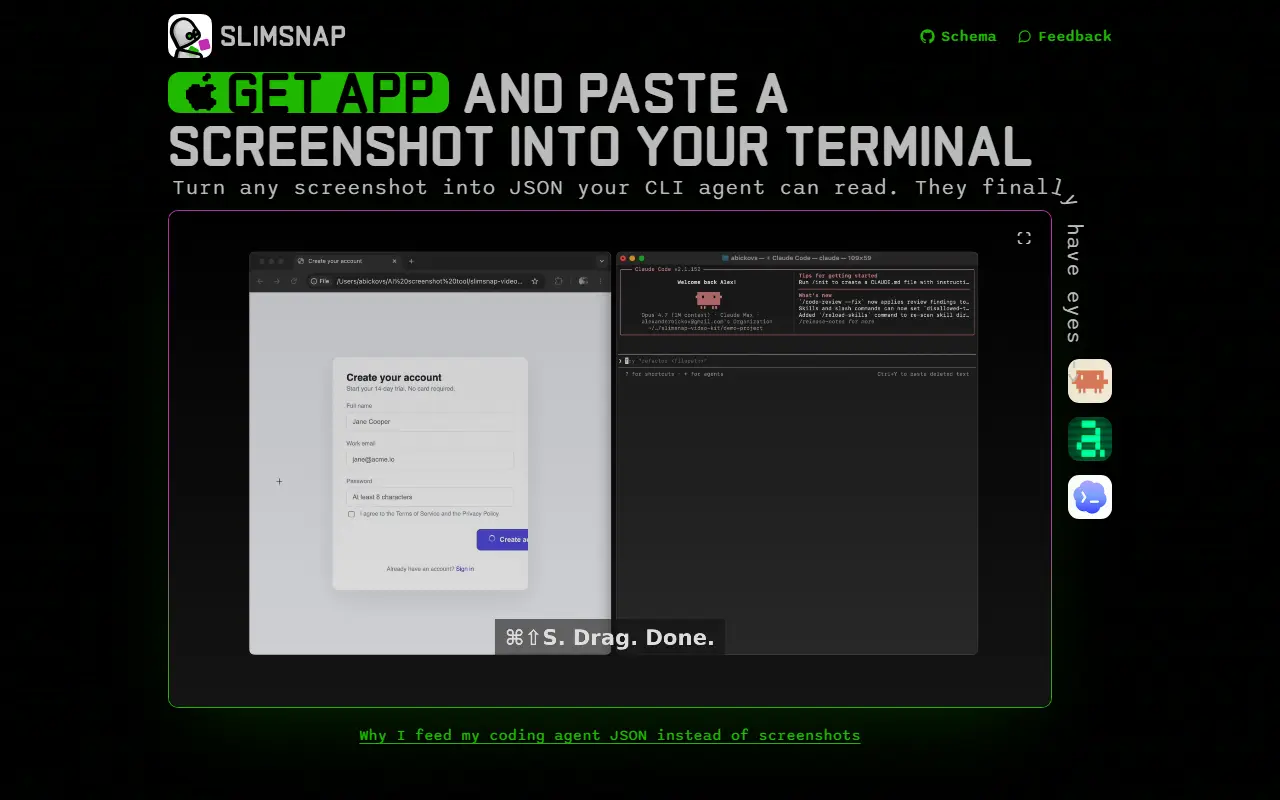Screen dimensions: 1280x800
Task: Open the Feedback link in the header
Action: pyautogui.click(x=1065, y=36)
